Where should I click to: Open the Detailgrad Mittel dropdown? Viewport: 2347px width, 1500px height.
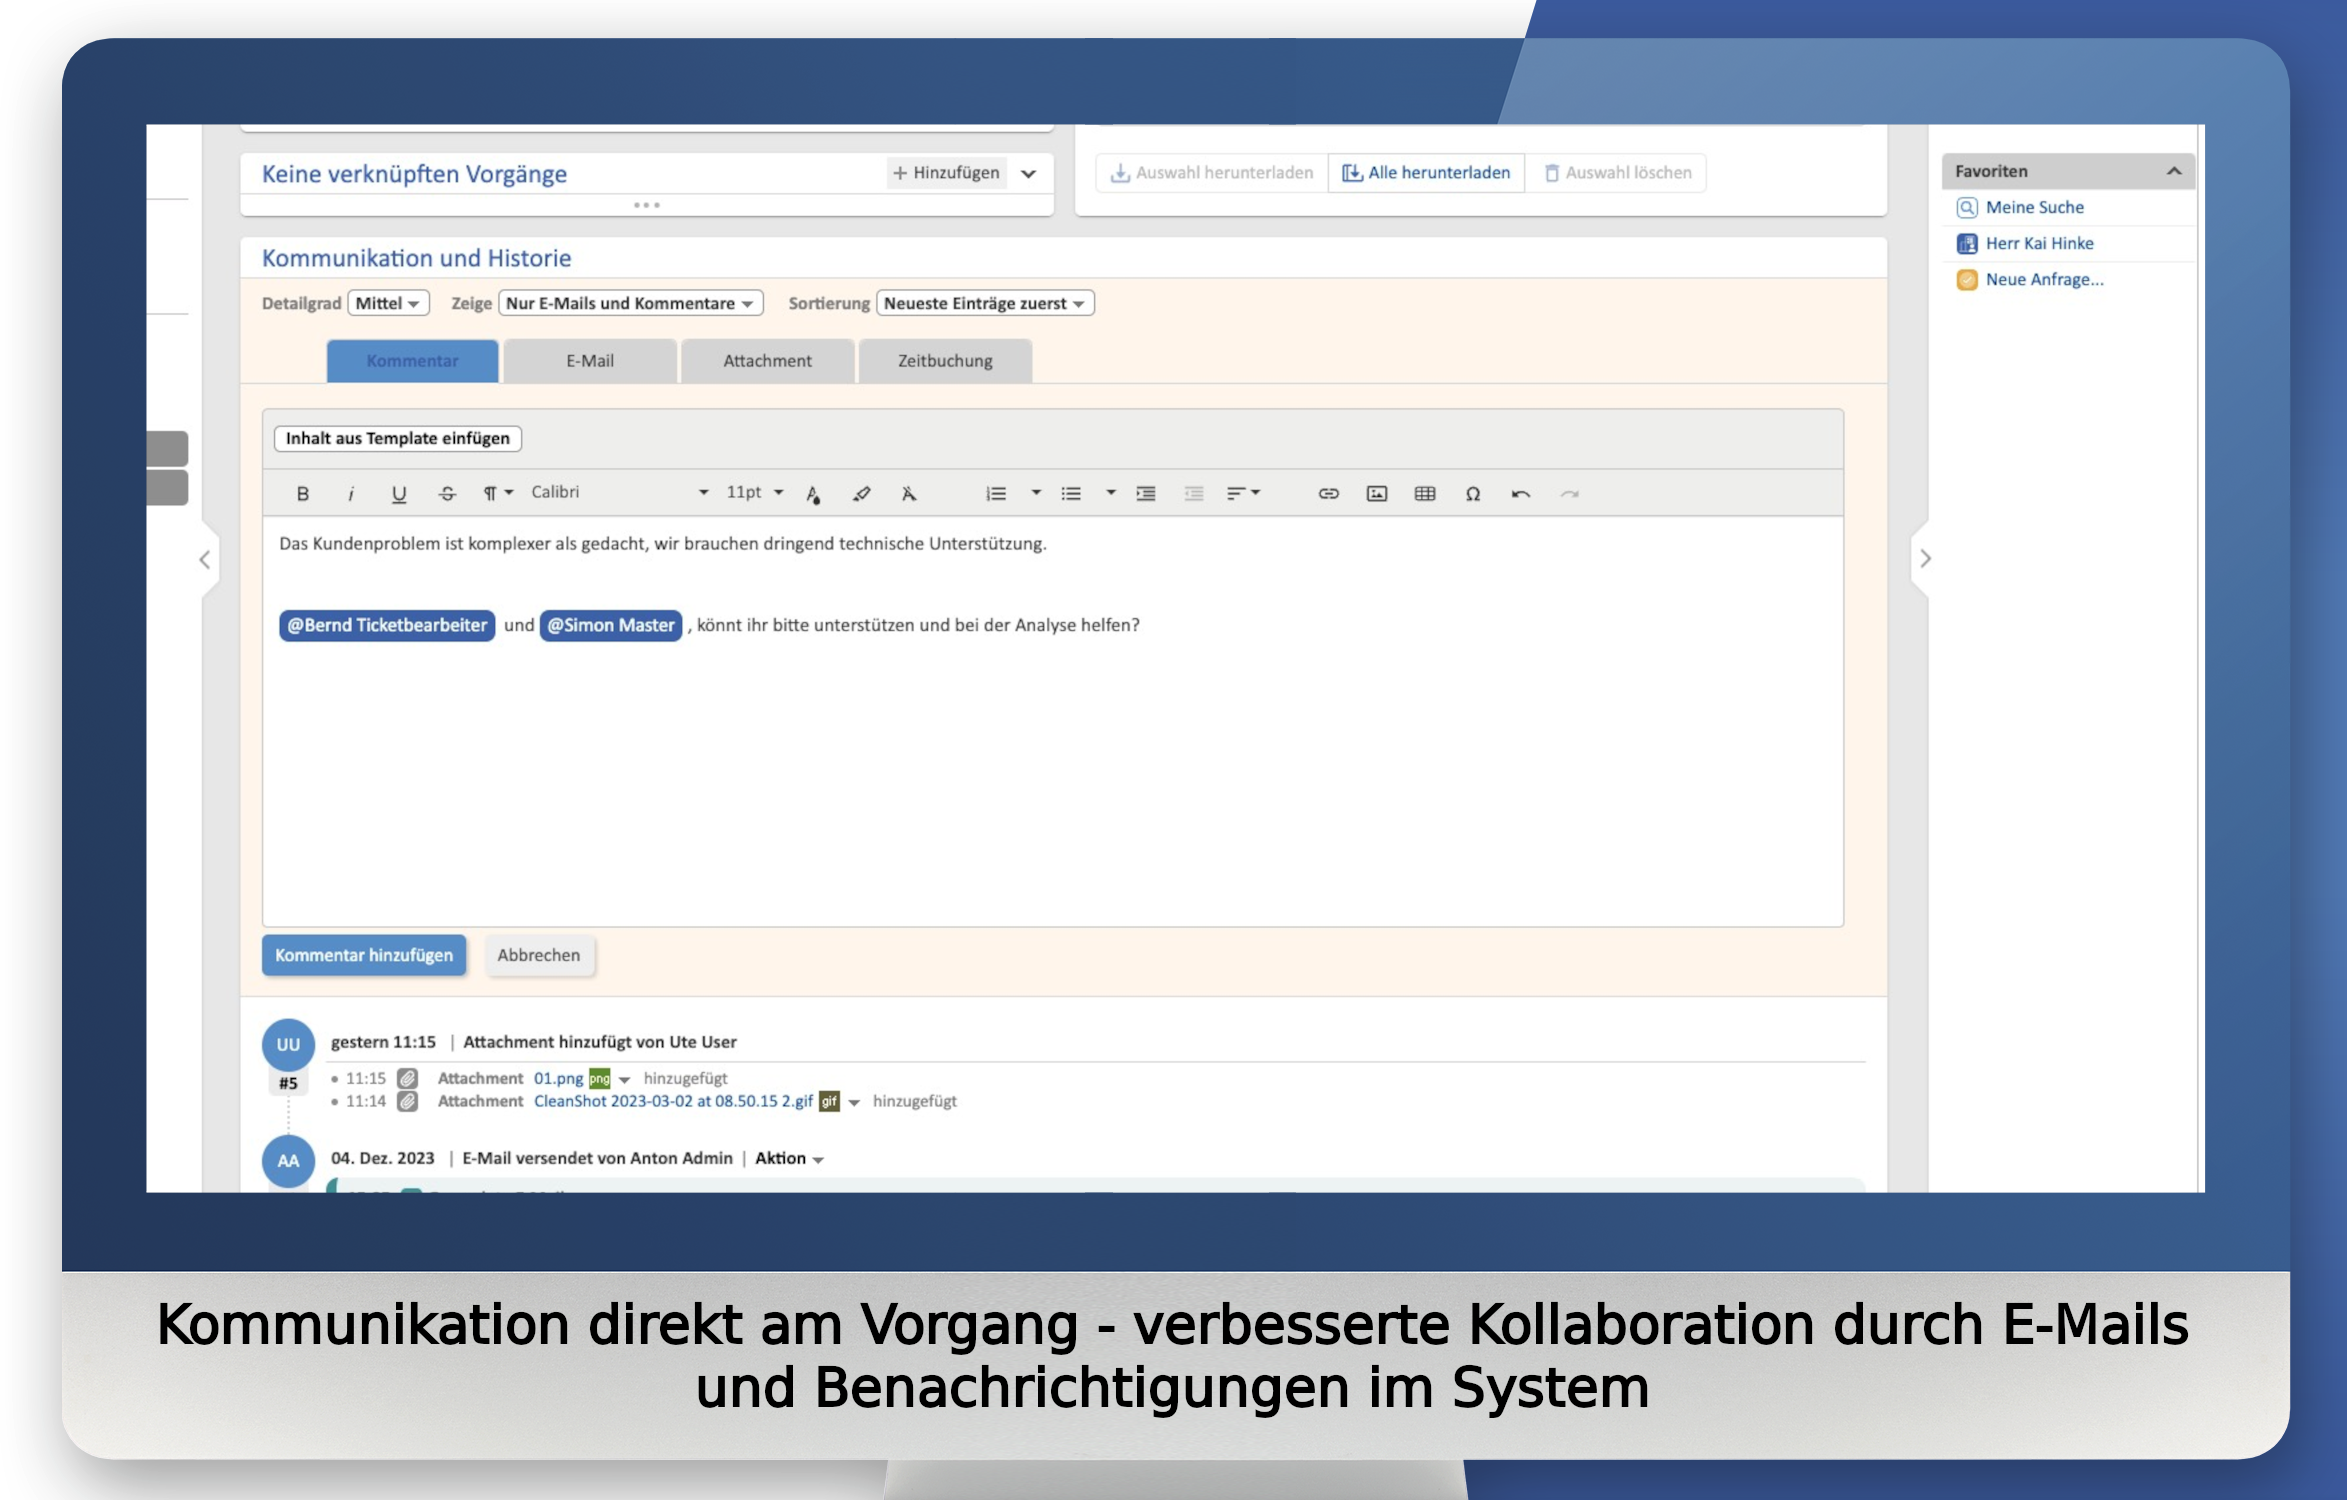click(x=388, y=303)
